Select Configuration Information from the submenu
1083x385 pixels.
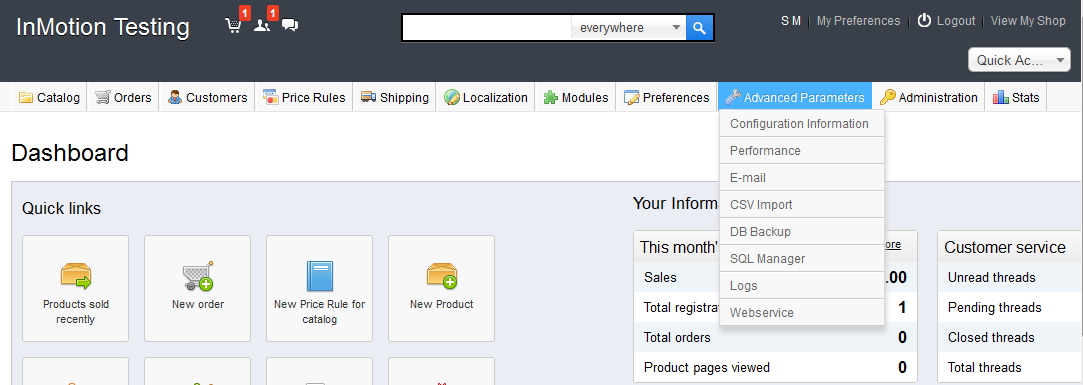(x=802, y=124)
